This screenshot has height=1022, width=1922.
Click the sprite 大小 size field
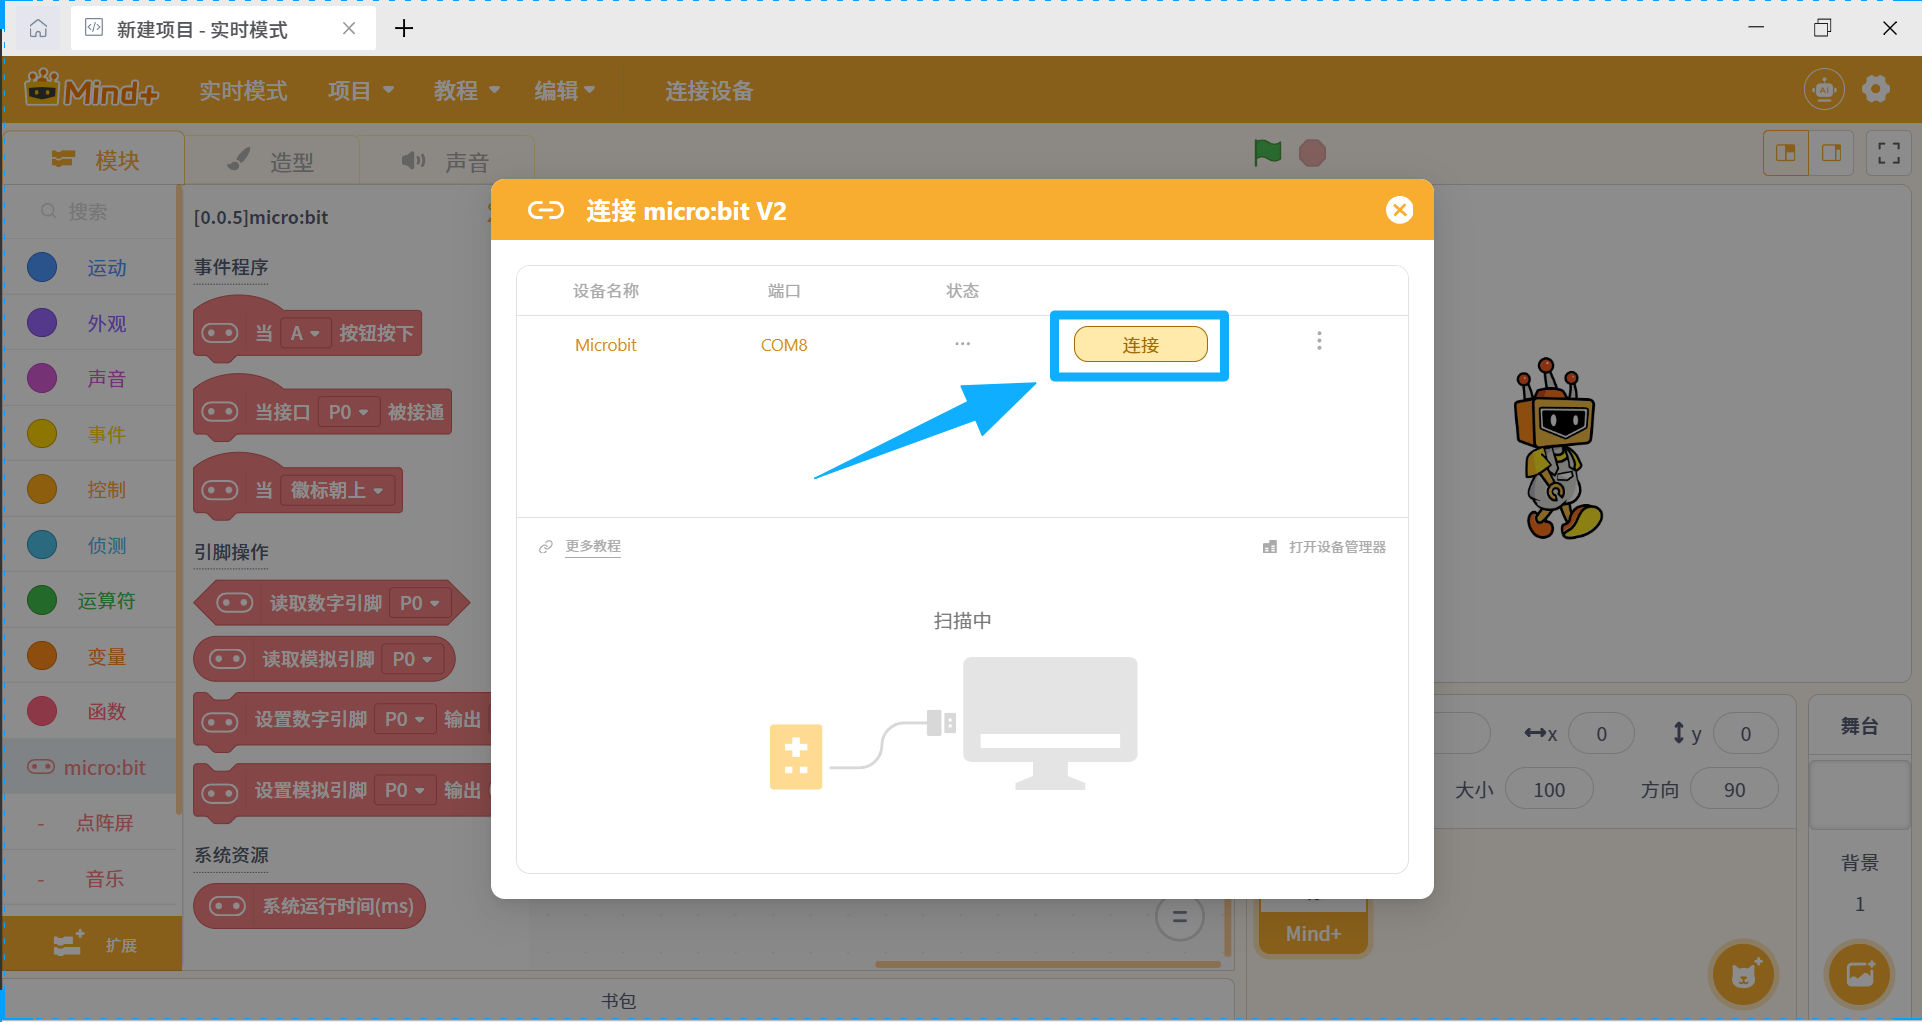click(1549, 790)
